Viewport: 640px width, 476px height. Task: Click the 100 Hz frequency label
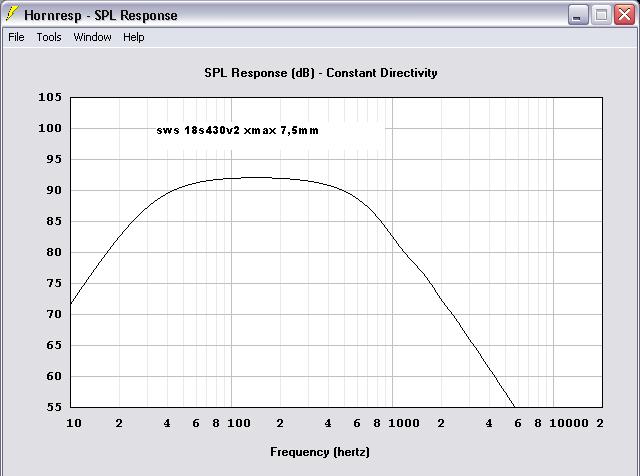[239, 423]
